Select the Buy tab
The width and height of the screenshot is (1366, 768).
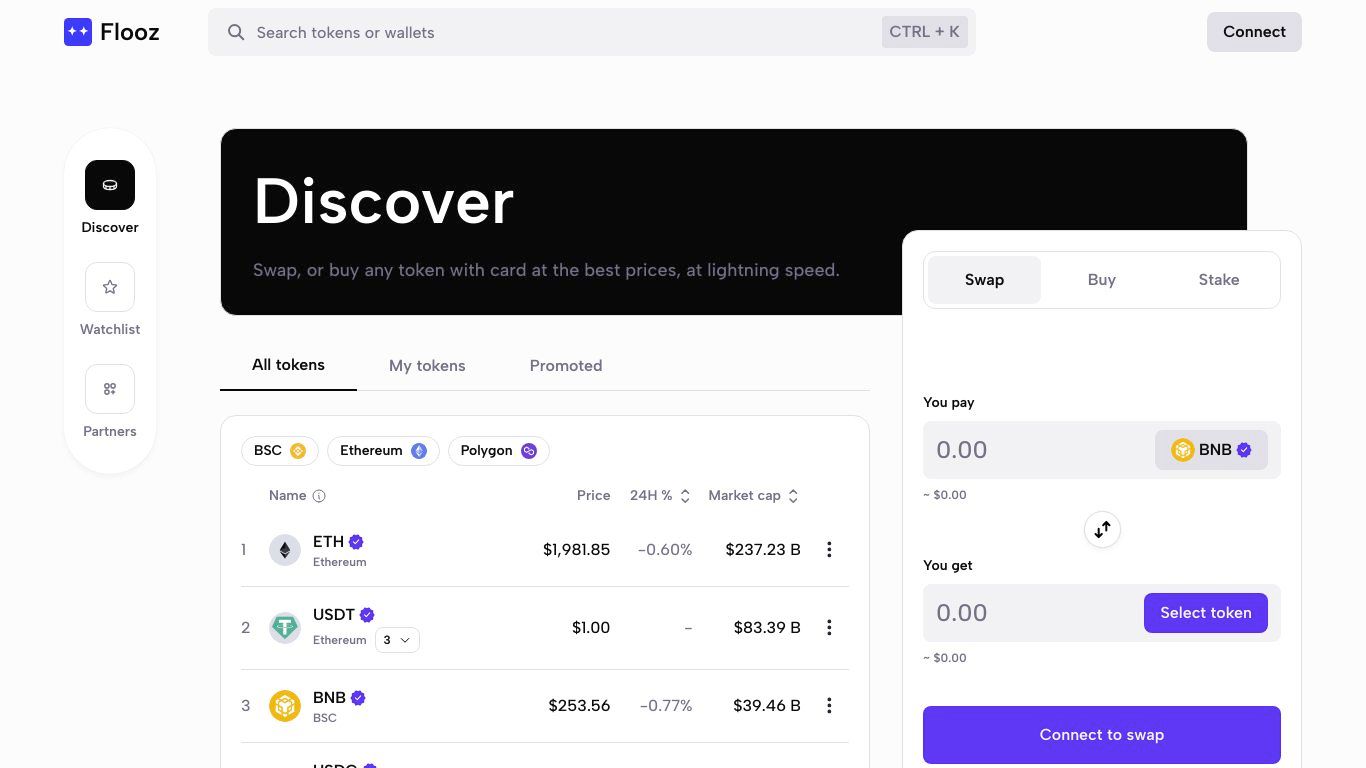[x=1101, y=280]
